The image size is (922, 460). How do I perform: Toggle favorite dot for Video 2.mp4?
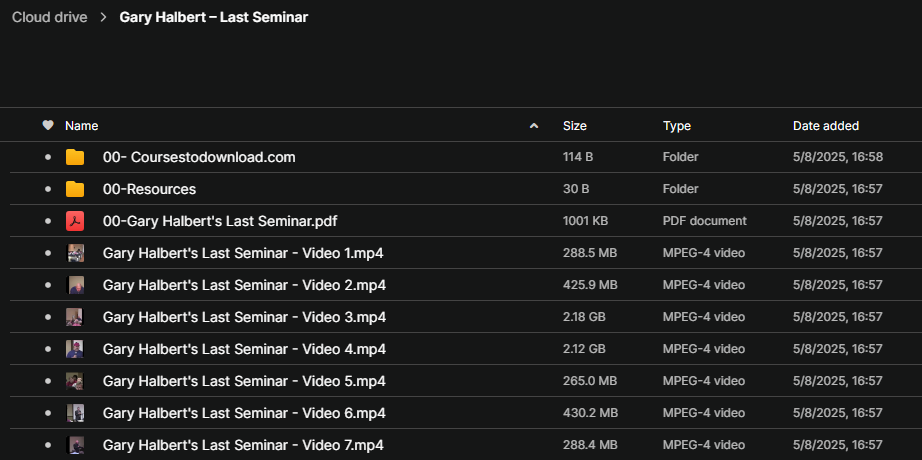(x=47, y=285)
